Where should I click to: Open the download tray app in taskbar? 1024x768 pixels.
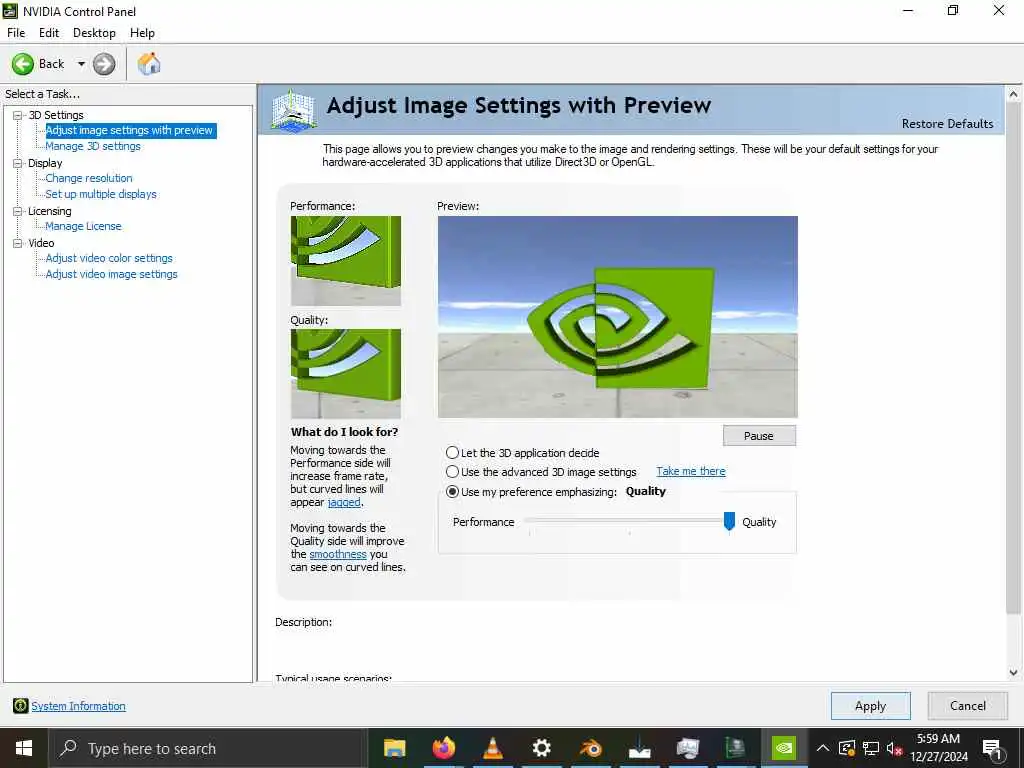(639, 749)
